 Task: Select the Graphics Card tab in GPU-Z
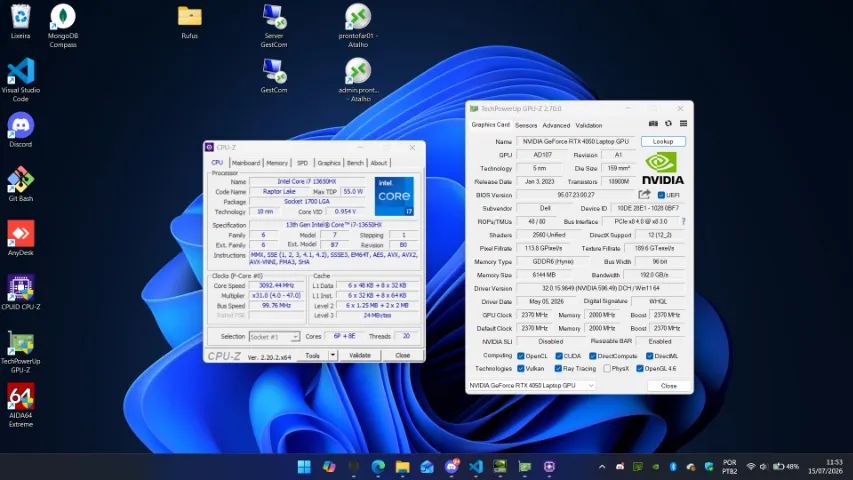coord(490,125)
